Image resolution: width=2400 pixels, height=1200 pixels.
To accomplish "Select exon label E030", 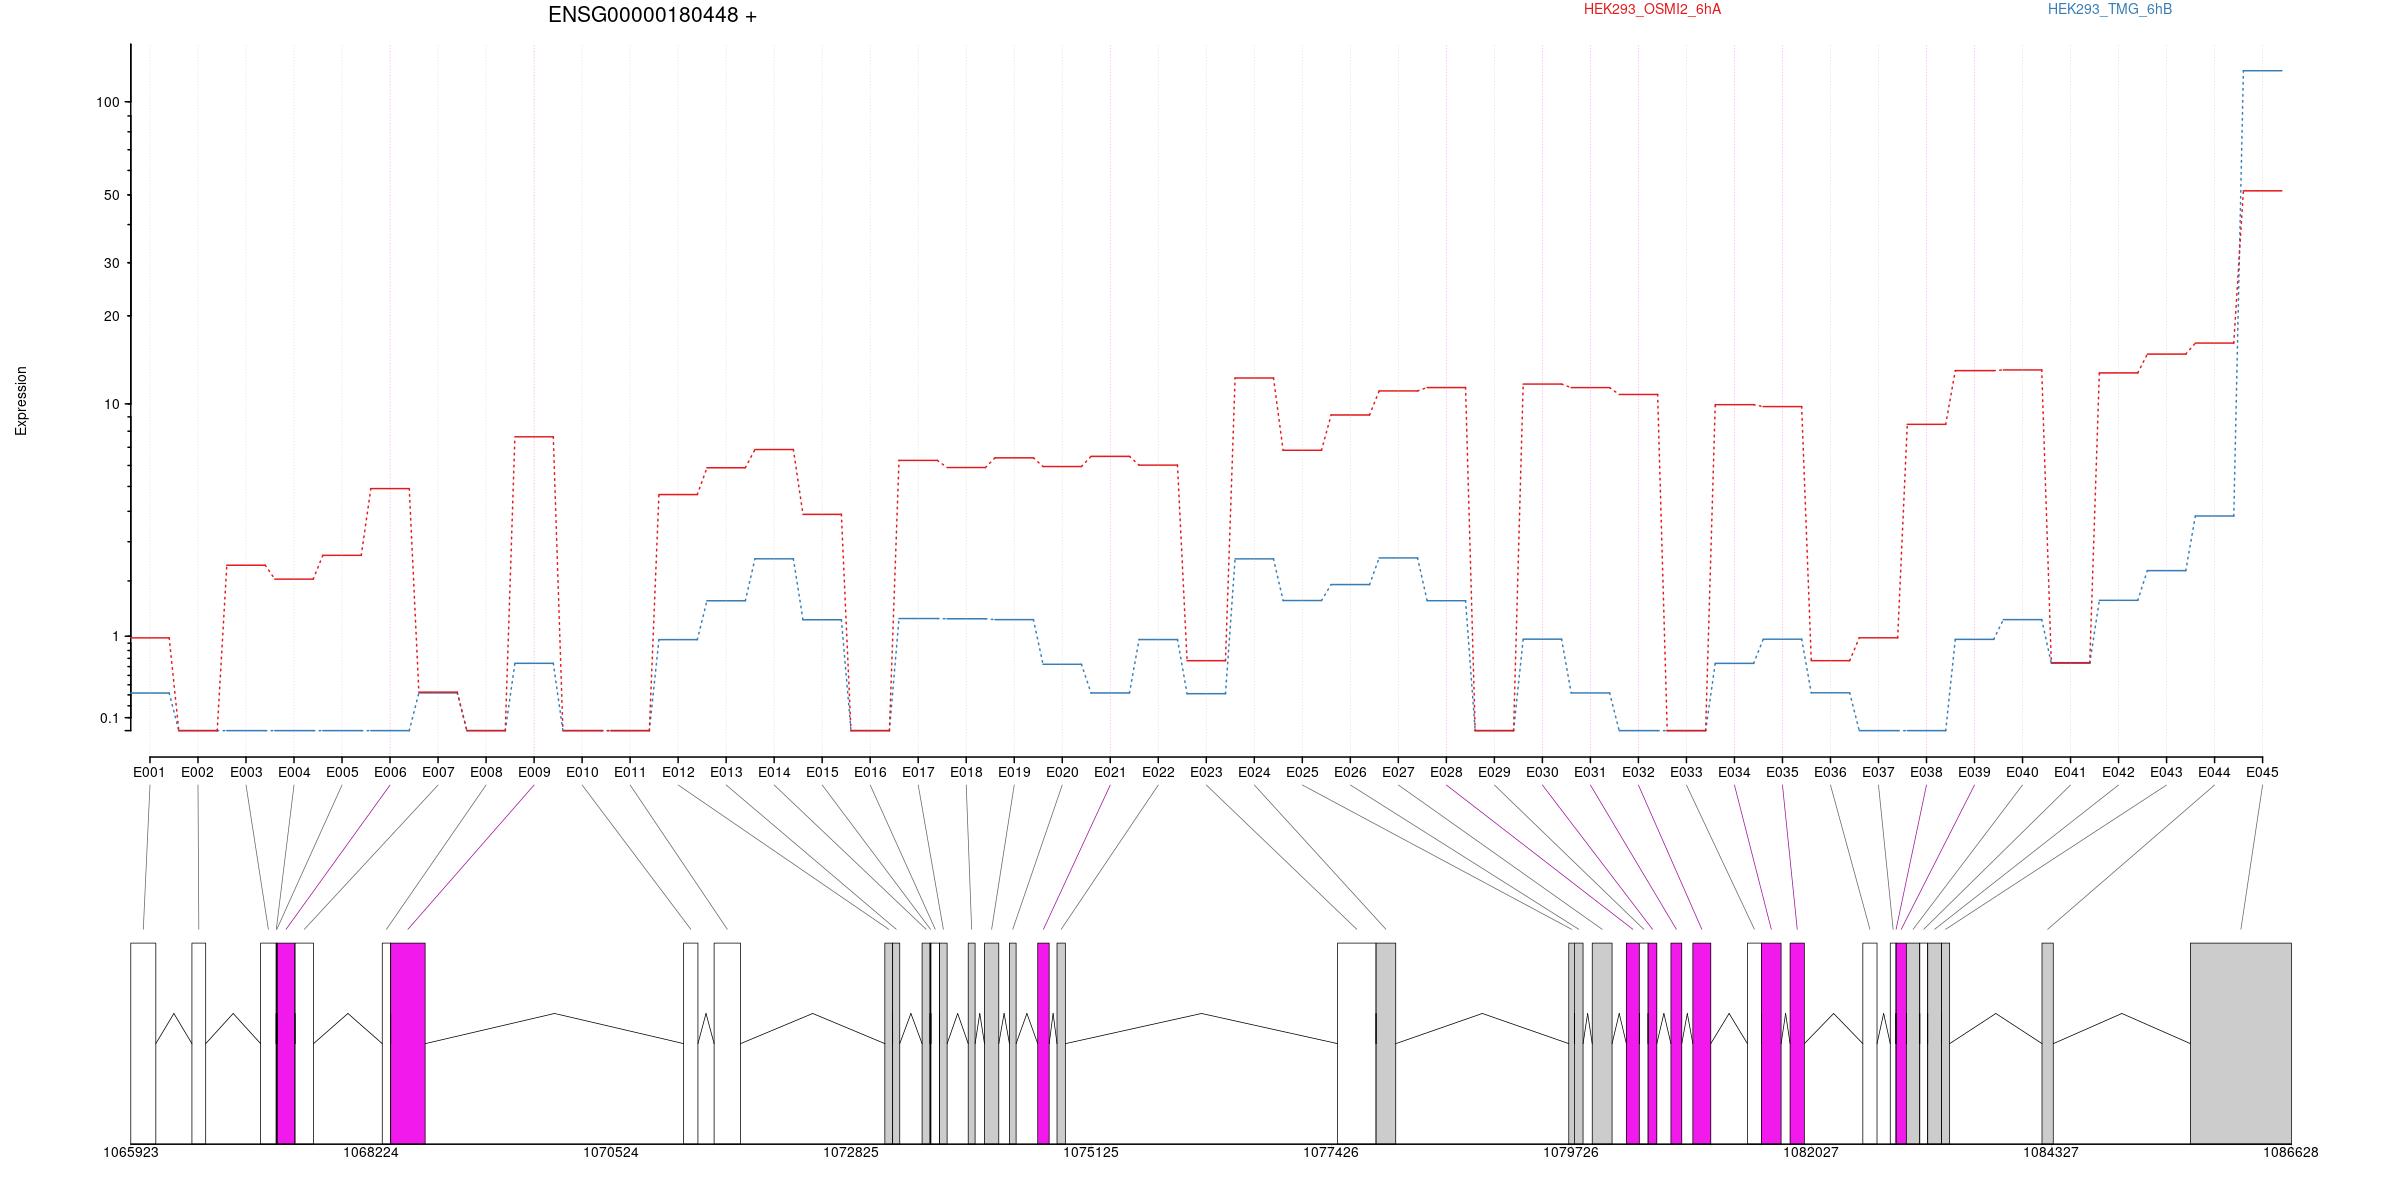I will pos(1542,772).
